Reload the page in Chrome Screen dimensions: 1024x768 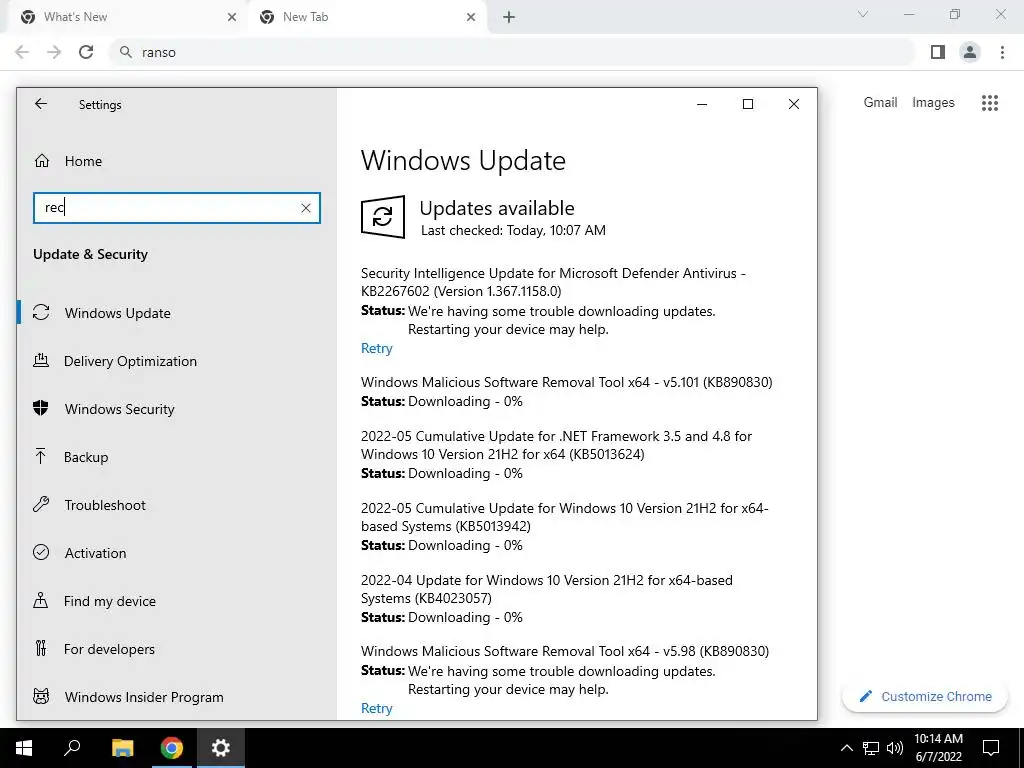86,52
